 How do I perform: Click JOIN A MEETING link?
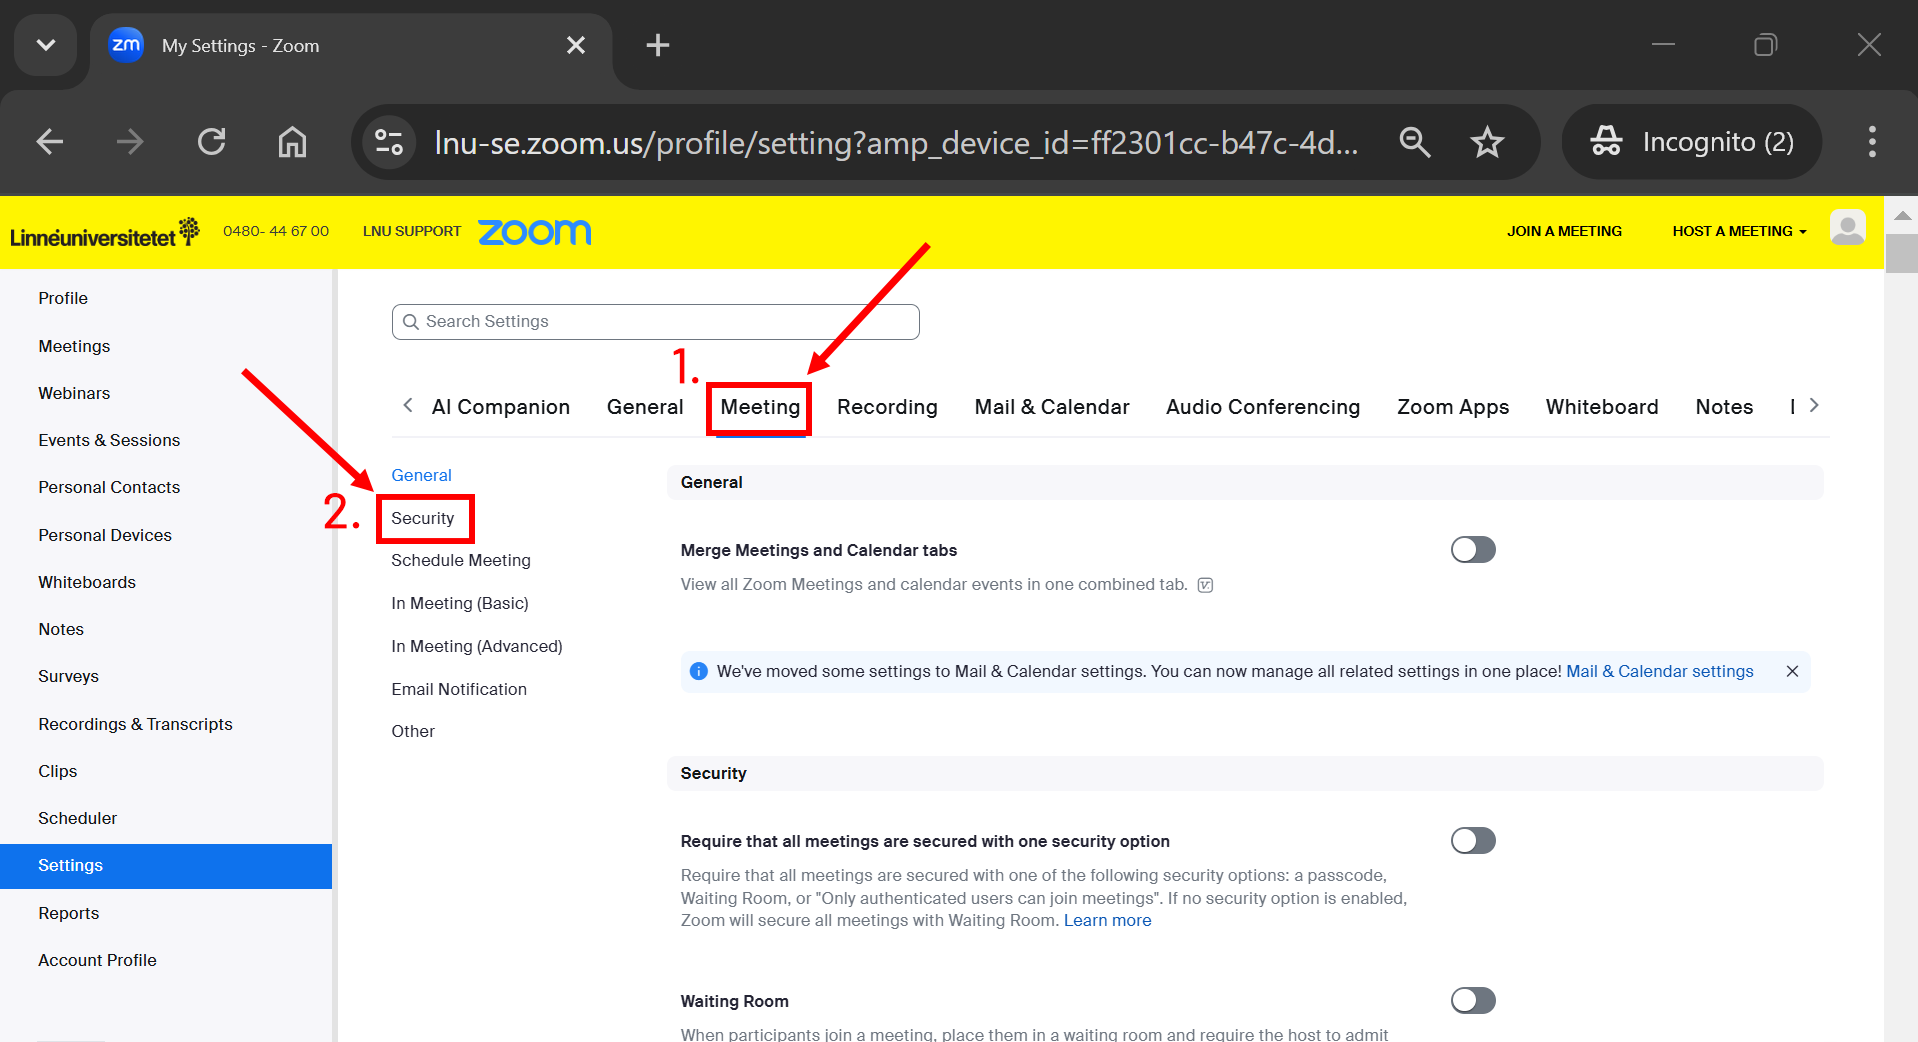tap(1564, 231)
